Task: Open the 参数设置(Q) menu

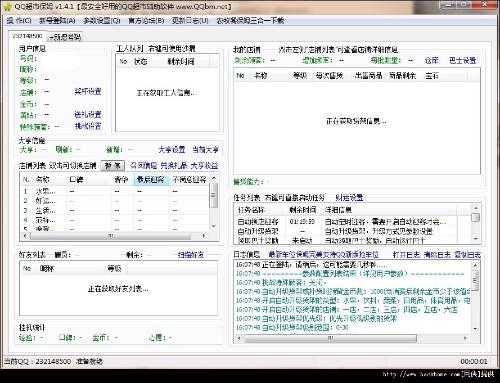Action: (x=102, y=21)
